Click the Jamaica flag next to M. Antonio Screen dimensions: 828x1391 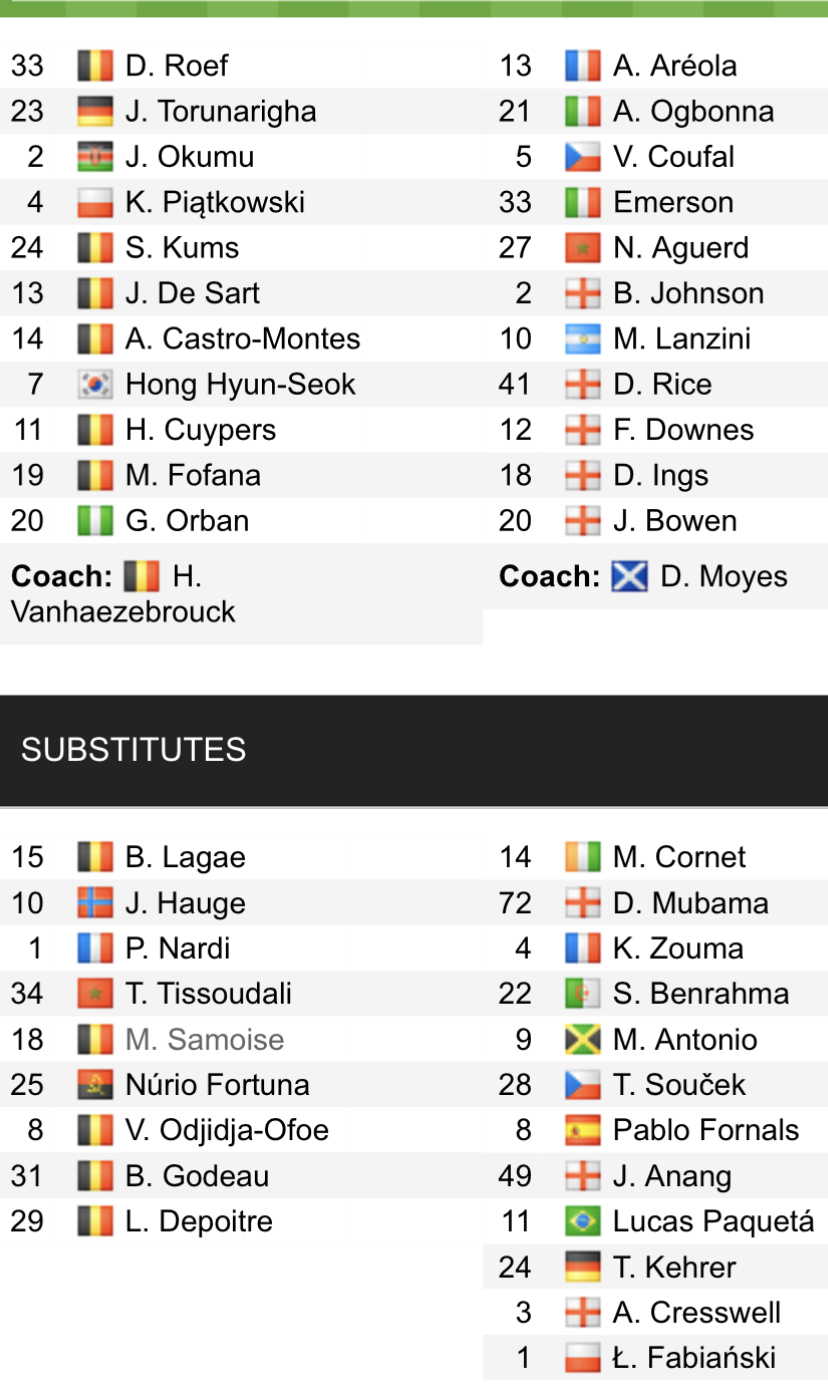click(583, 1040)
